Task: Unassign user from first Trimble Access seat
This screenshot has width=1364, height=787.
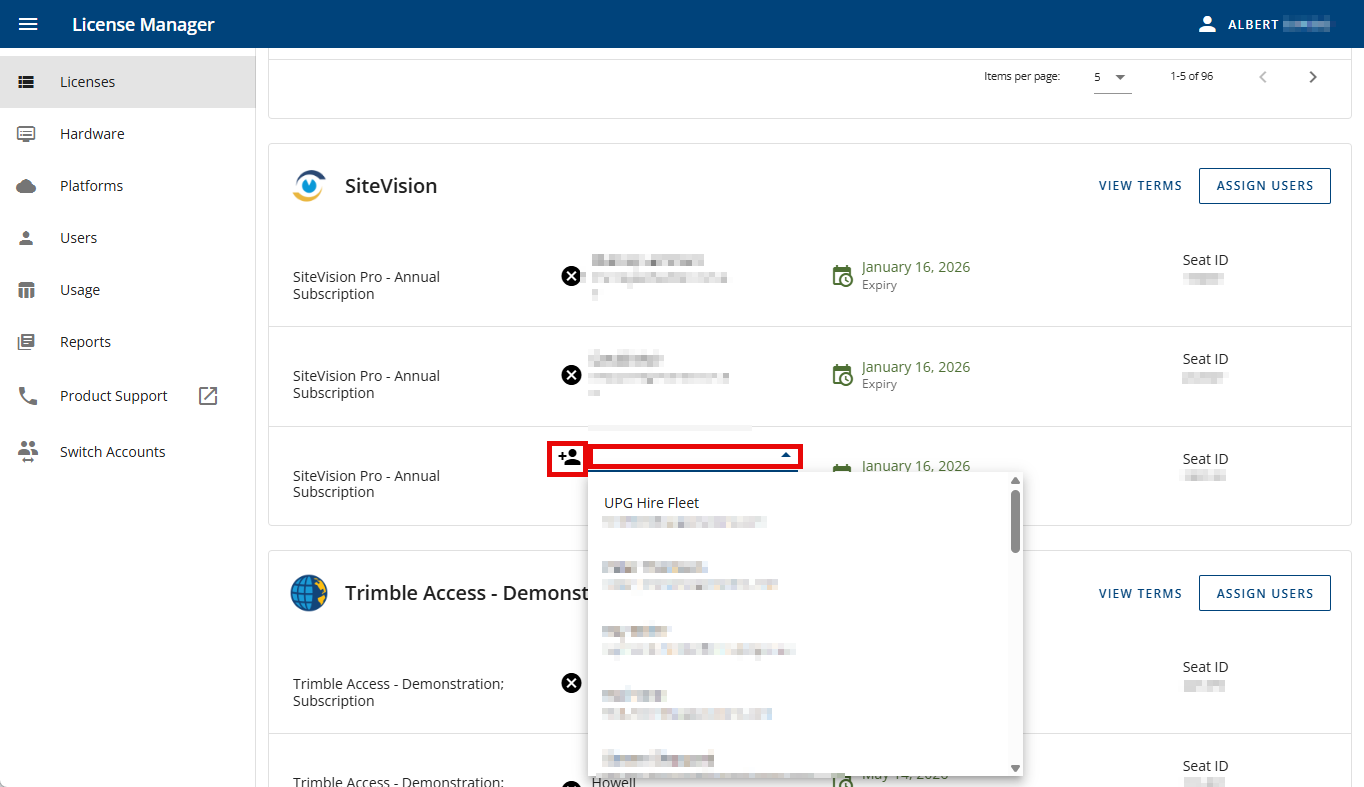Action: [571, 683]
